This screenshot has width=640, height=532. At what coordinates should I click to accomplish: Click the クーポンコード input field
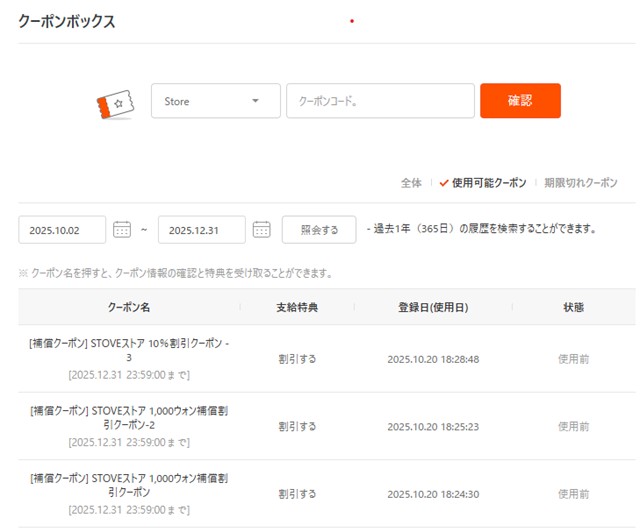tap(380, 101)
